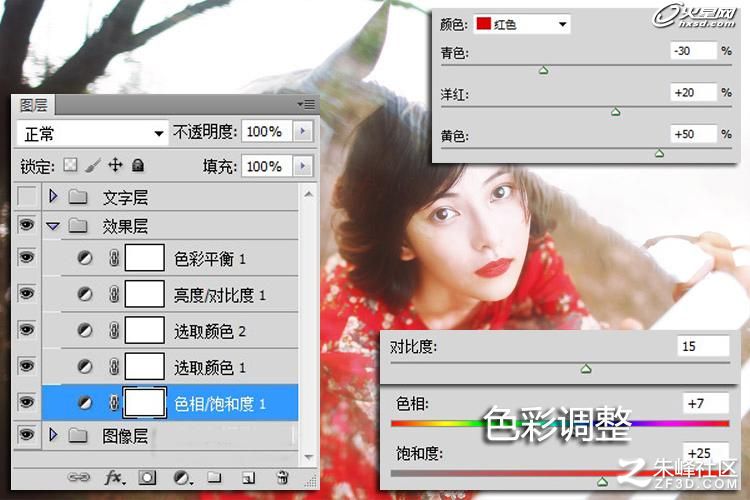This screenshot has width=750, height=500.
Task: Click the fill 100% input field
Action: click(x=267, y=166)
